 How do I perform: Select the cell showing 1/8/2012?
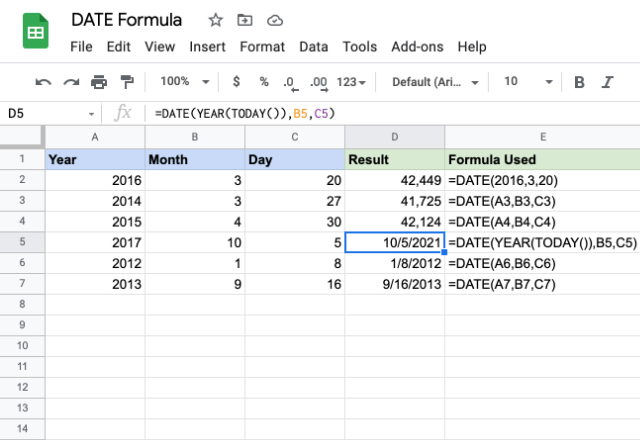(395, 263)
